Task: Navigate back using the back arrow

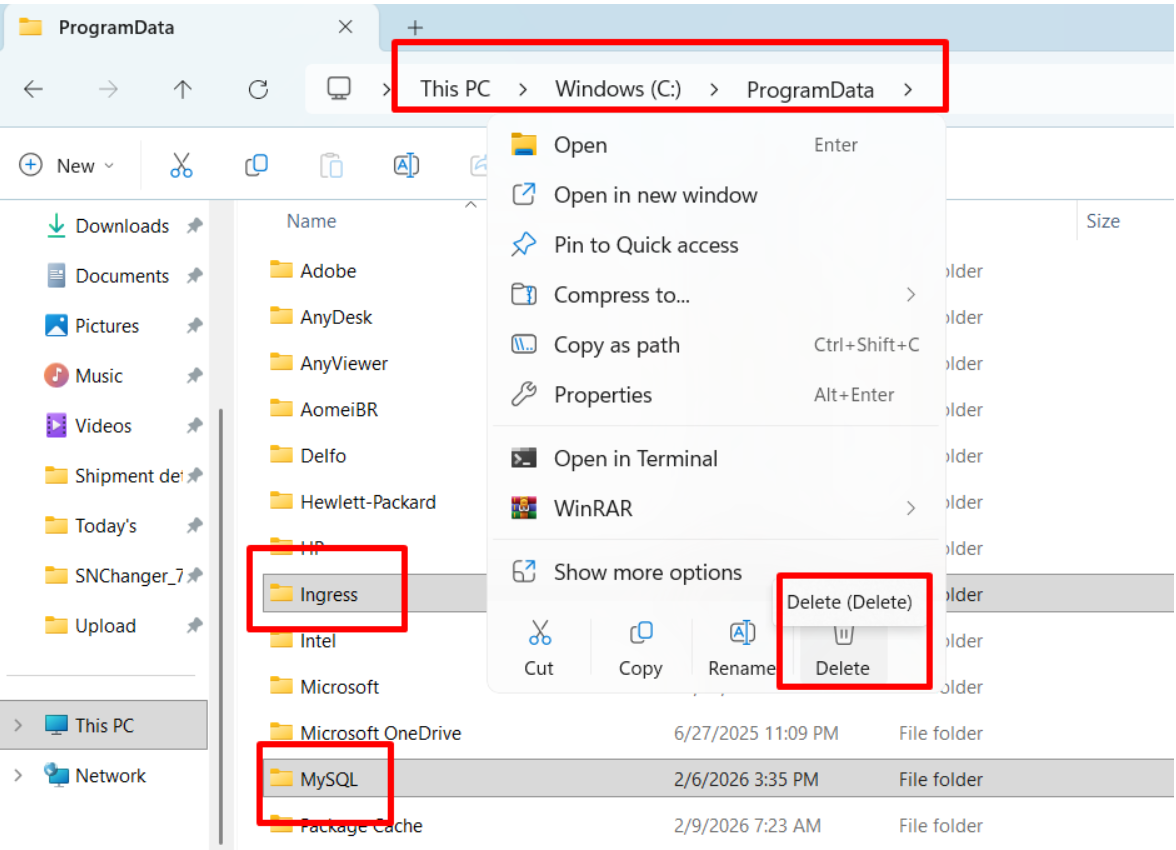Action: (x=33, y=89)
